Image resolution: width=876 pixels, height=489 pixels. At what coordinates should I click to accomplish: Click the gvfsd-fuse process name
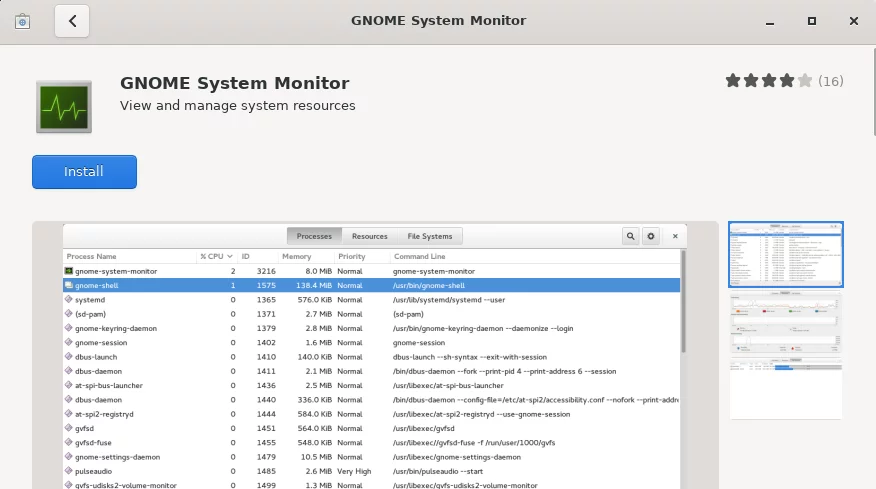pos(93,443)
